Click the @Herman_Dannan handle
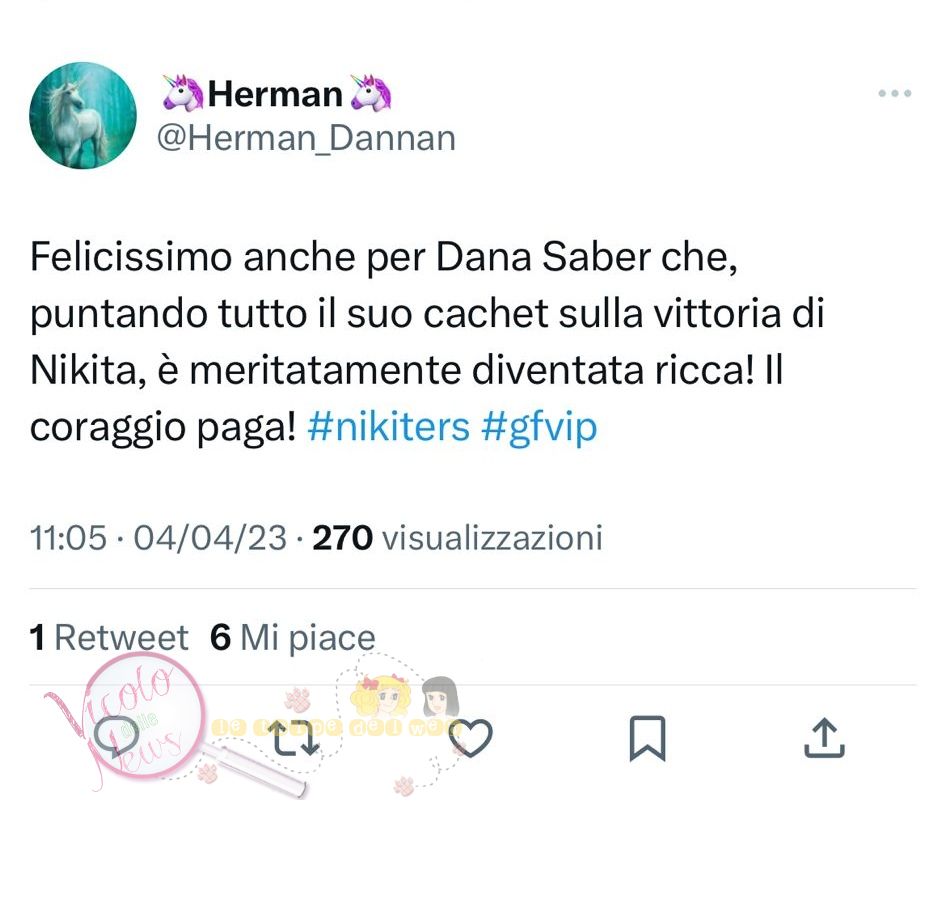The height and width of the screenshot is (922, 946). [x=306, y=139]
